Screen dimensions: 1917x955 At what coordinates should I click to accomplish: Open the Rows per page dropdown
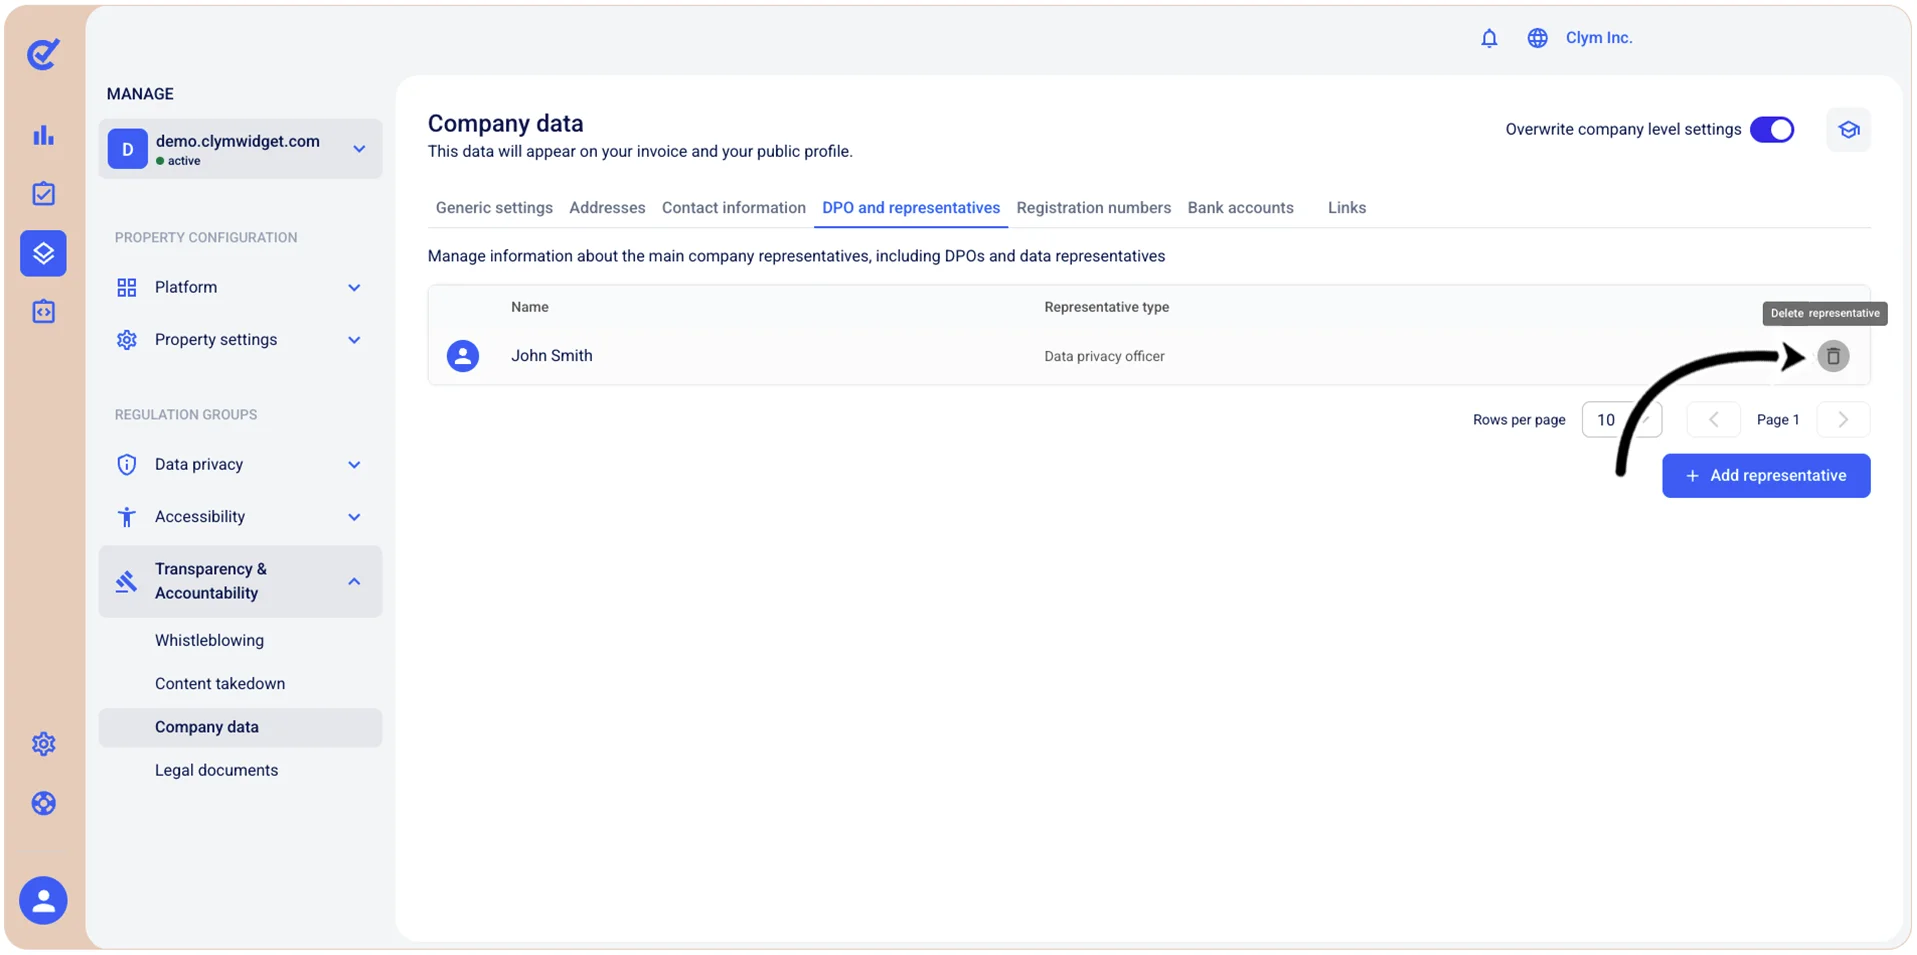coord(1621,420)
